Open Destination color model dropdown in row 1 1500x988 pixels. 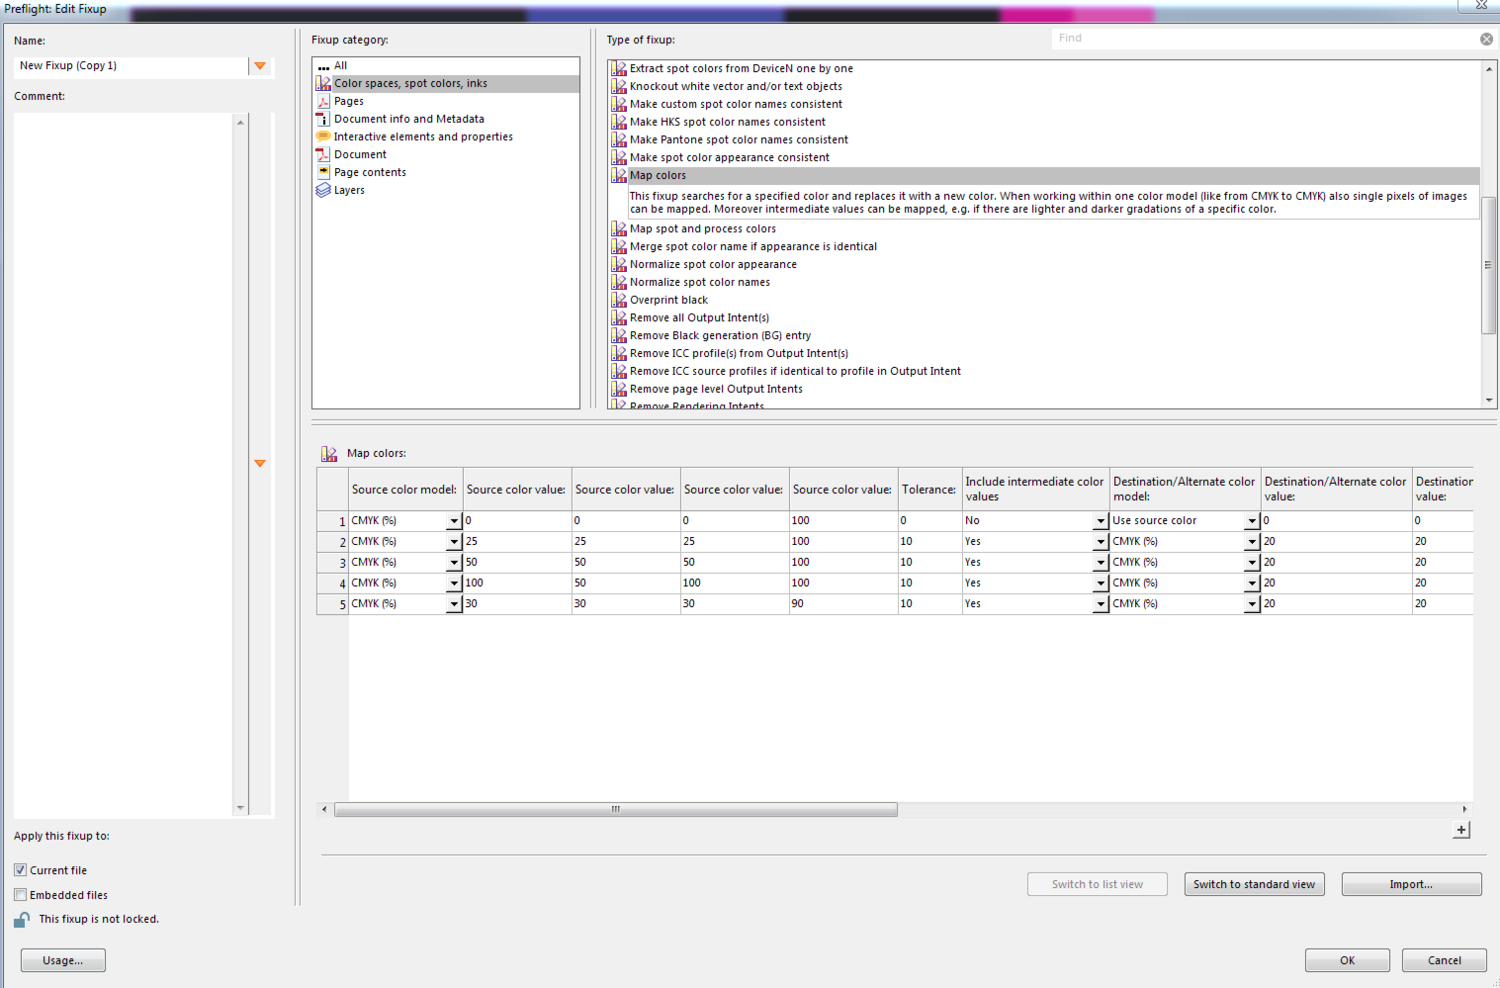tap(1251, 521)
